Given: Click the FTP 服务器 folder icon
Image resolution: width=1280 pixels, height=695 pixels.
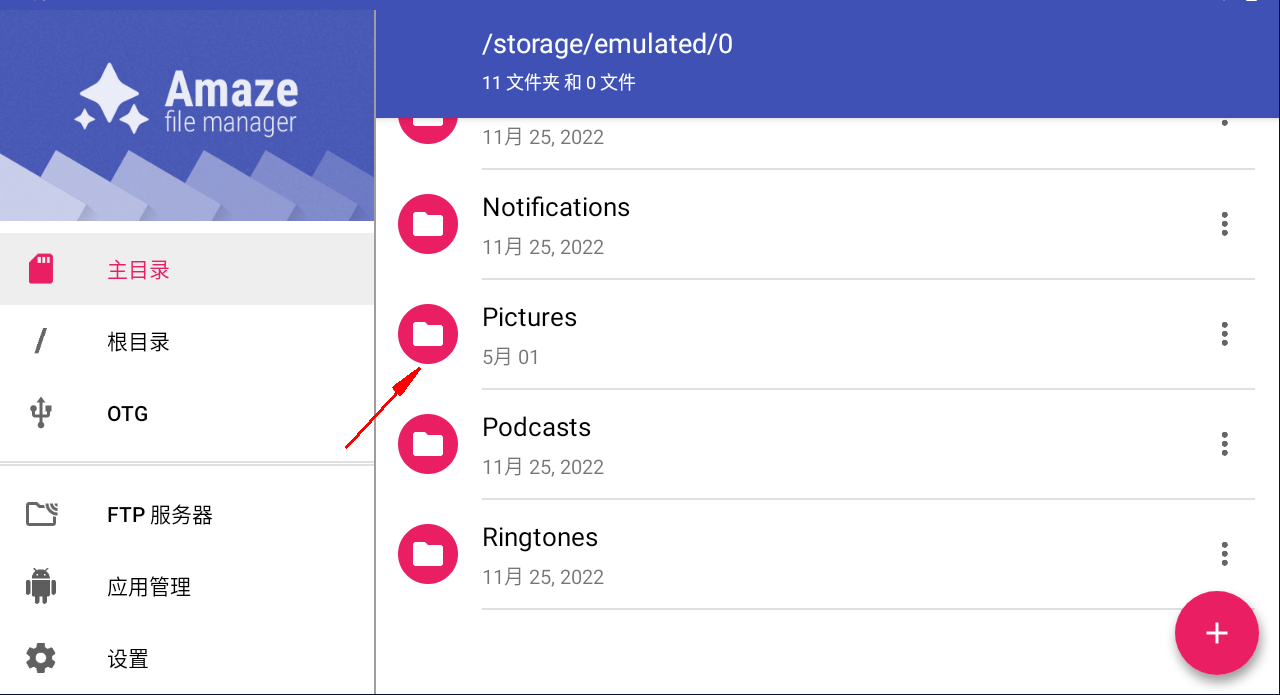Looking at the screenshot, I should pos(41,515).
